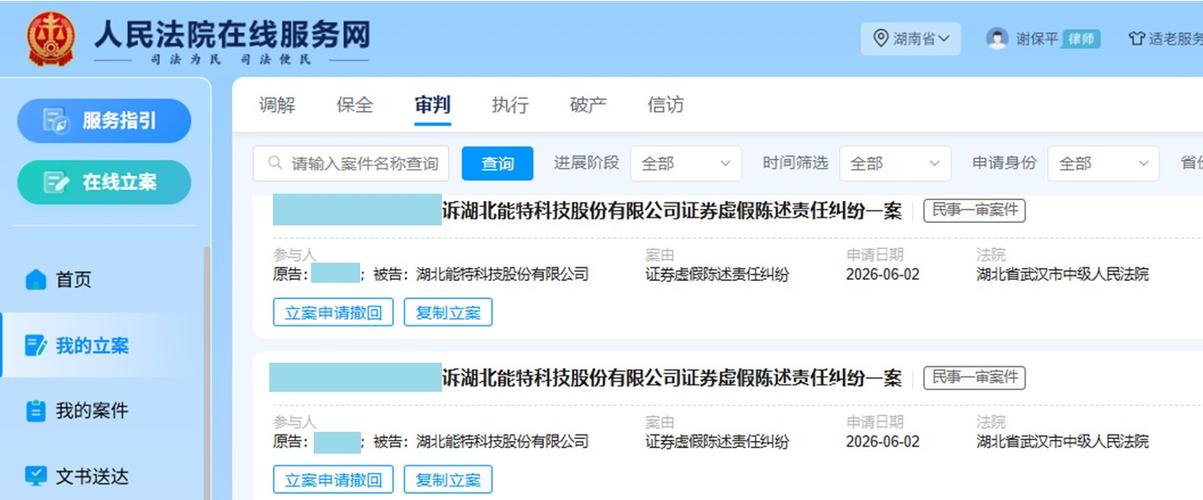Screen dimensions: 1203x500
Task: Click the 首页 home icon in the sidebar
Action: click(x=36, y=279)
